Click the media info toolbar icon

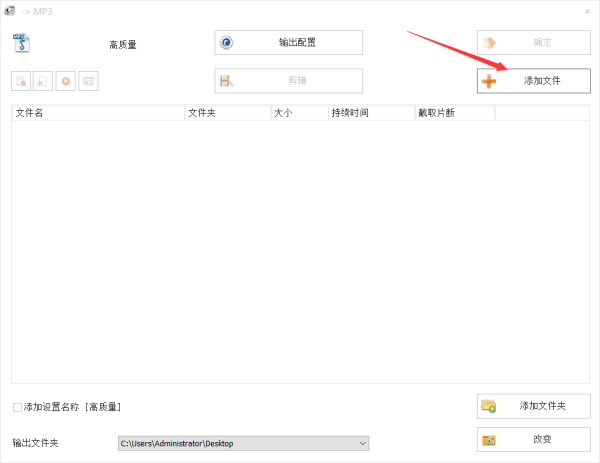tap(88, 81)
